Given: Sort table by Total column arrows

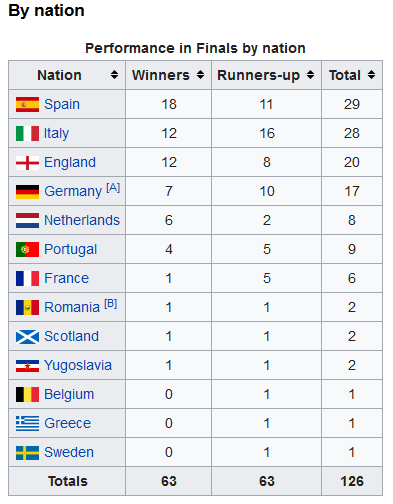Looking at the screenshot, I should pos(371,75).
